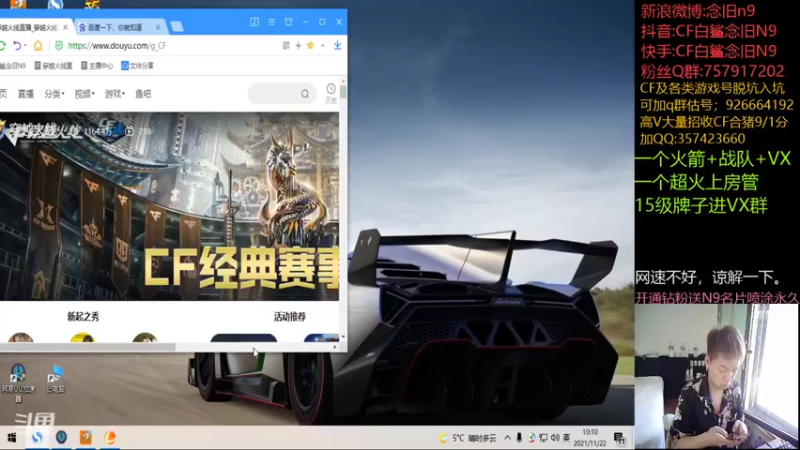Switch to the 穿越火线直播 tab
800x450 pixels.
(x=31, y=27)
